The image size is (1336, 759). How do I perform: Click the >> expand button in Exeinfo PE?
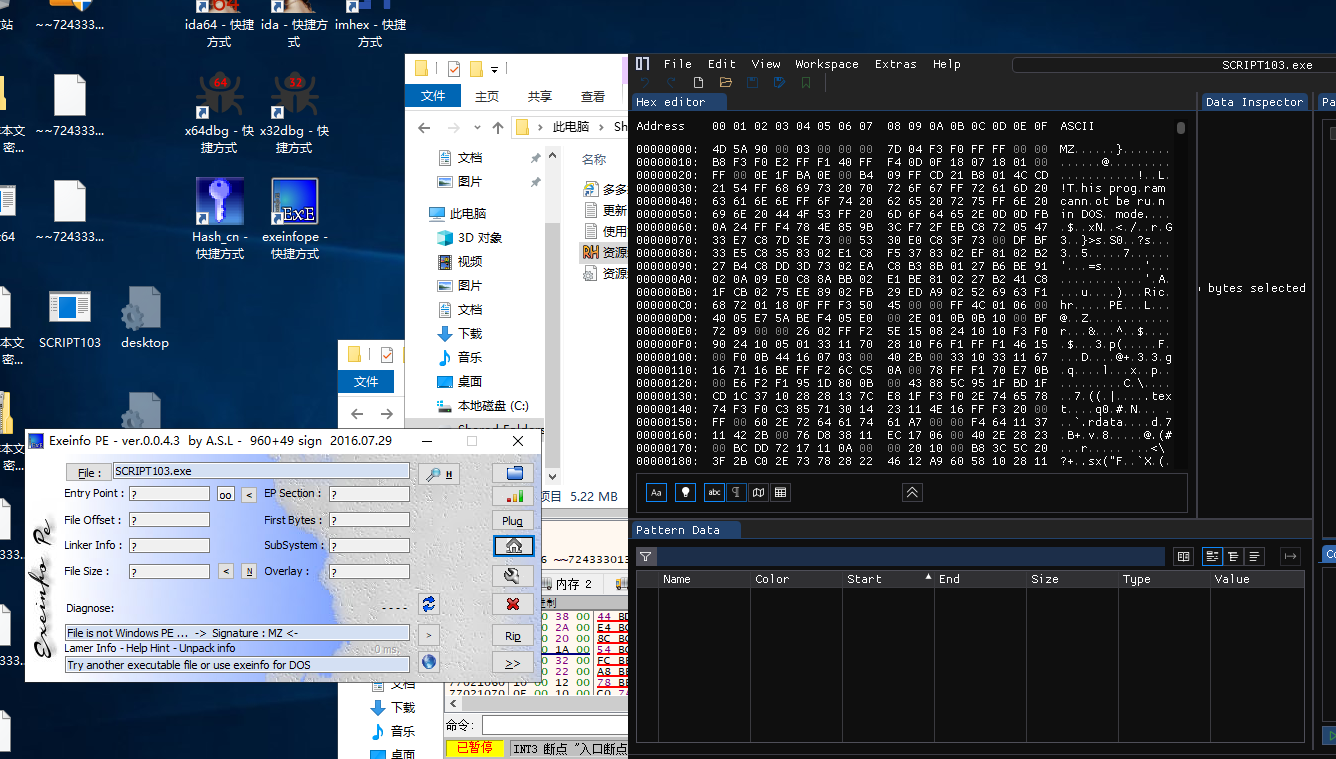click(x=513, y=662)
